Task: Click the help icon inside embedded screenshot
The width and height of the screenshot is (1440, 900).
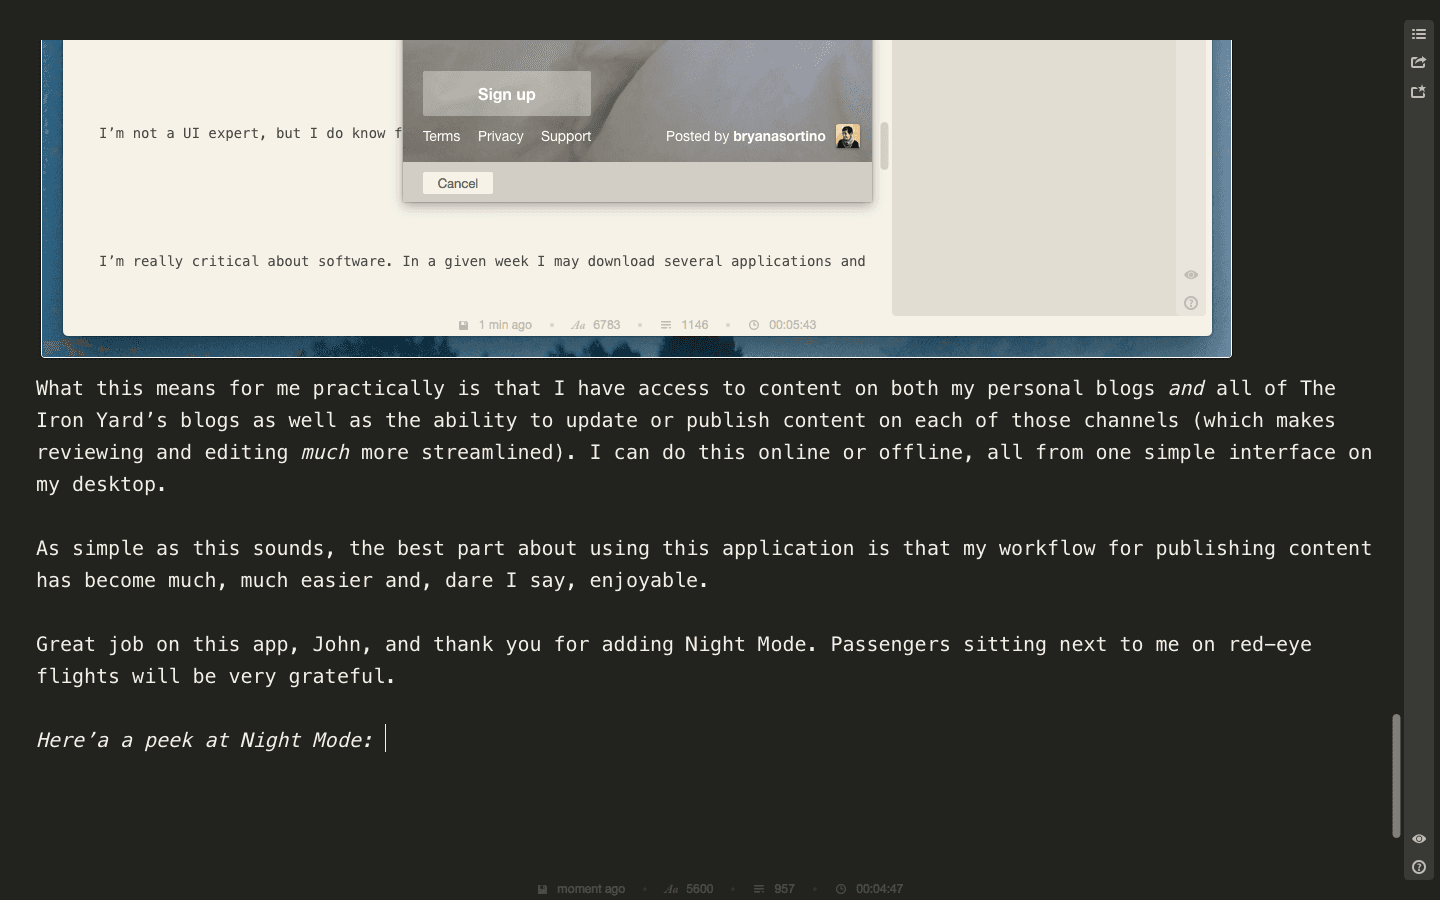Action: (x=1191, y=303)
